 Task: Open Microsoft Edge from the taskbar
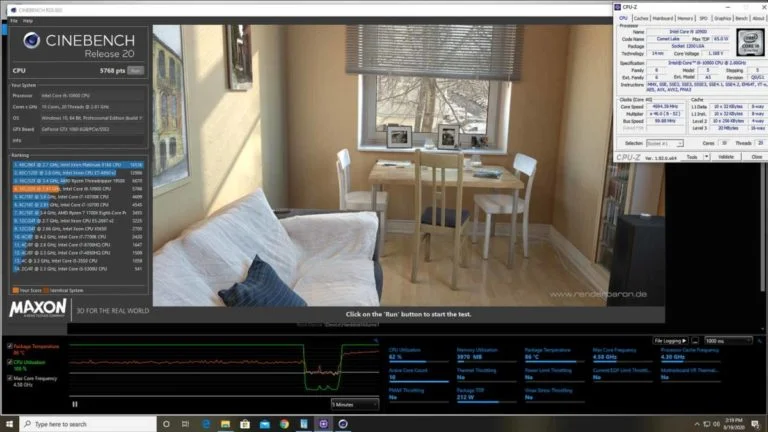point(206,424)
